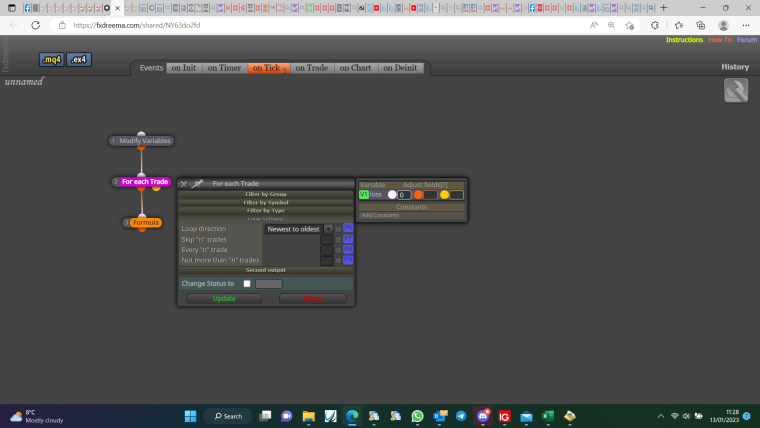
Task: Click the white circle output swatch
Action: 392,195
